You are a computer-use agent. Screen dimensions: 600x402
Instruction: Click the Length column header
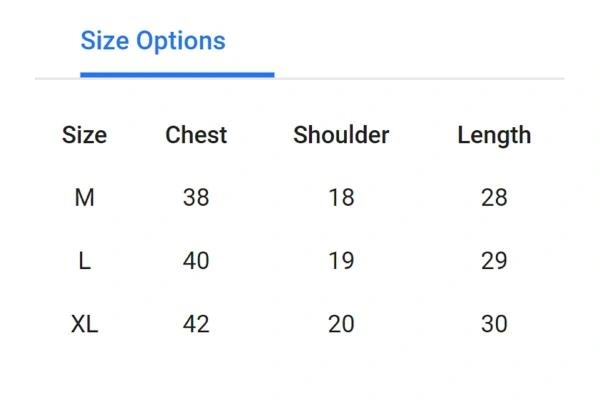point(494,135)
